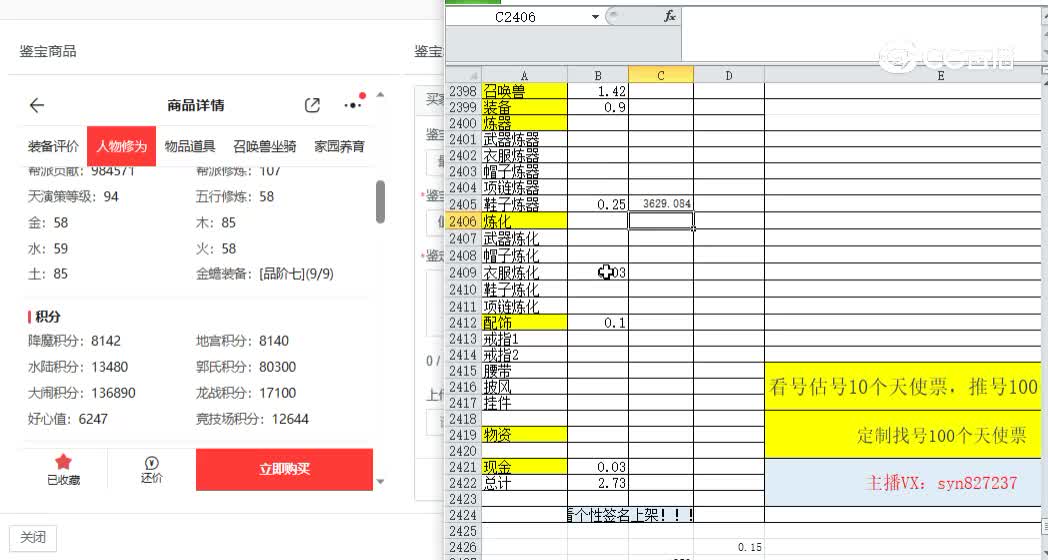Click the cell with total 2.73

(598, 483)
